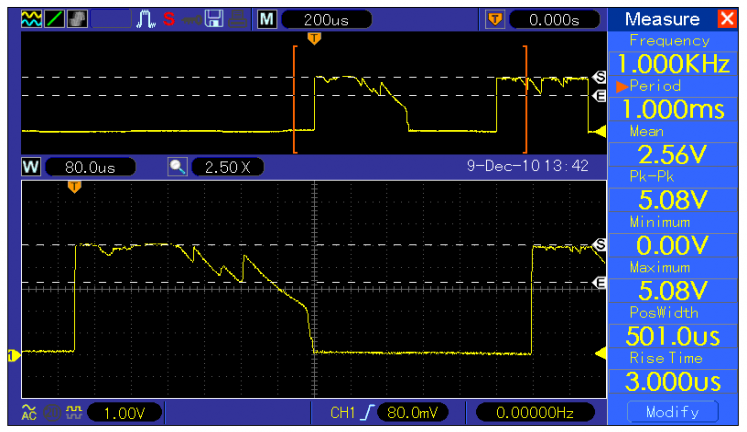Click the floppy disk save icon

214,19
